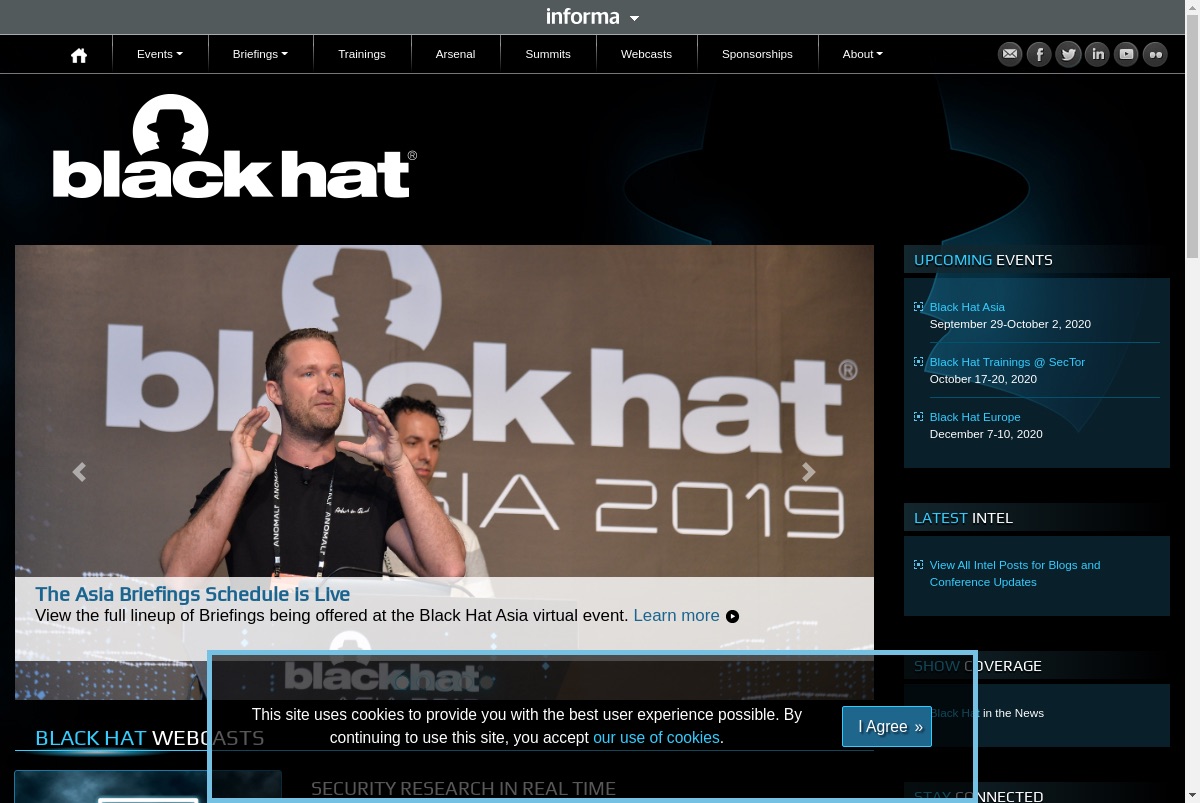Open the Briefings dropdown menu

(x=260, y=54)
